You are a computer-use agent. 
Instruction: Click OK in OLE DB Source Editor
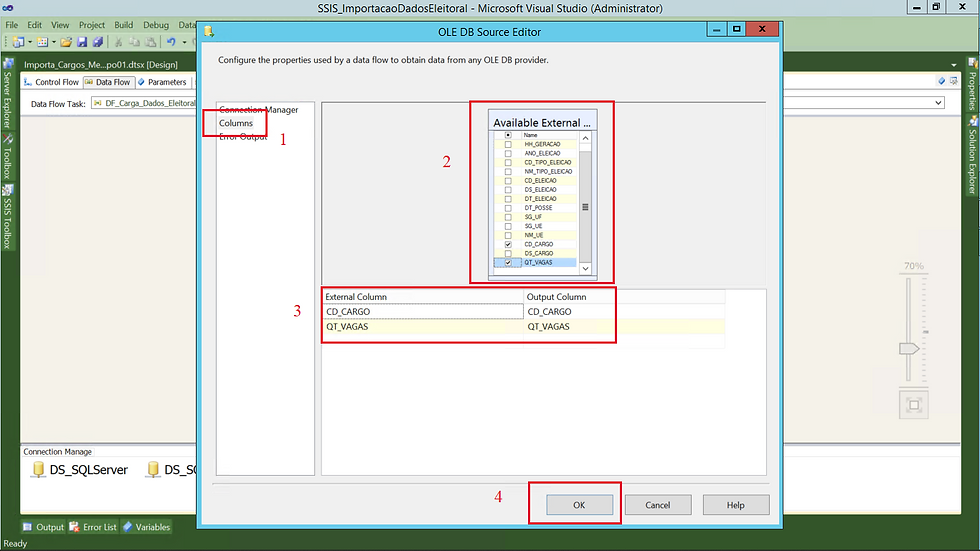[x=579, y=505]
